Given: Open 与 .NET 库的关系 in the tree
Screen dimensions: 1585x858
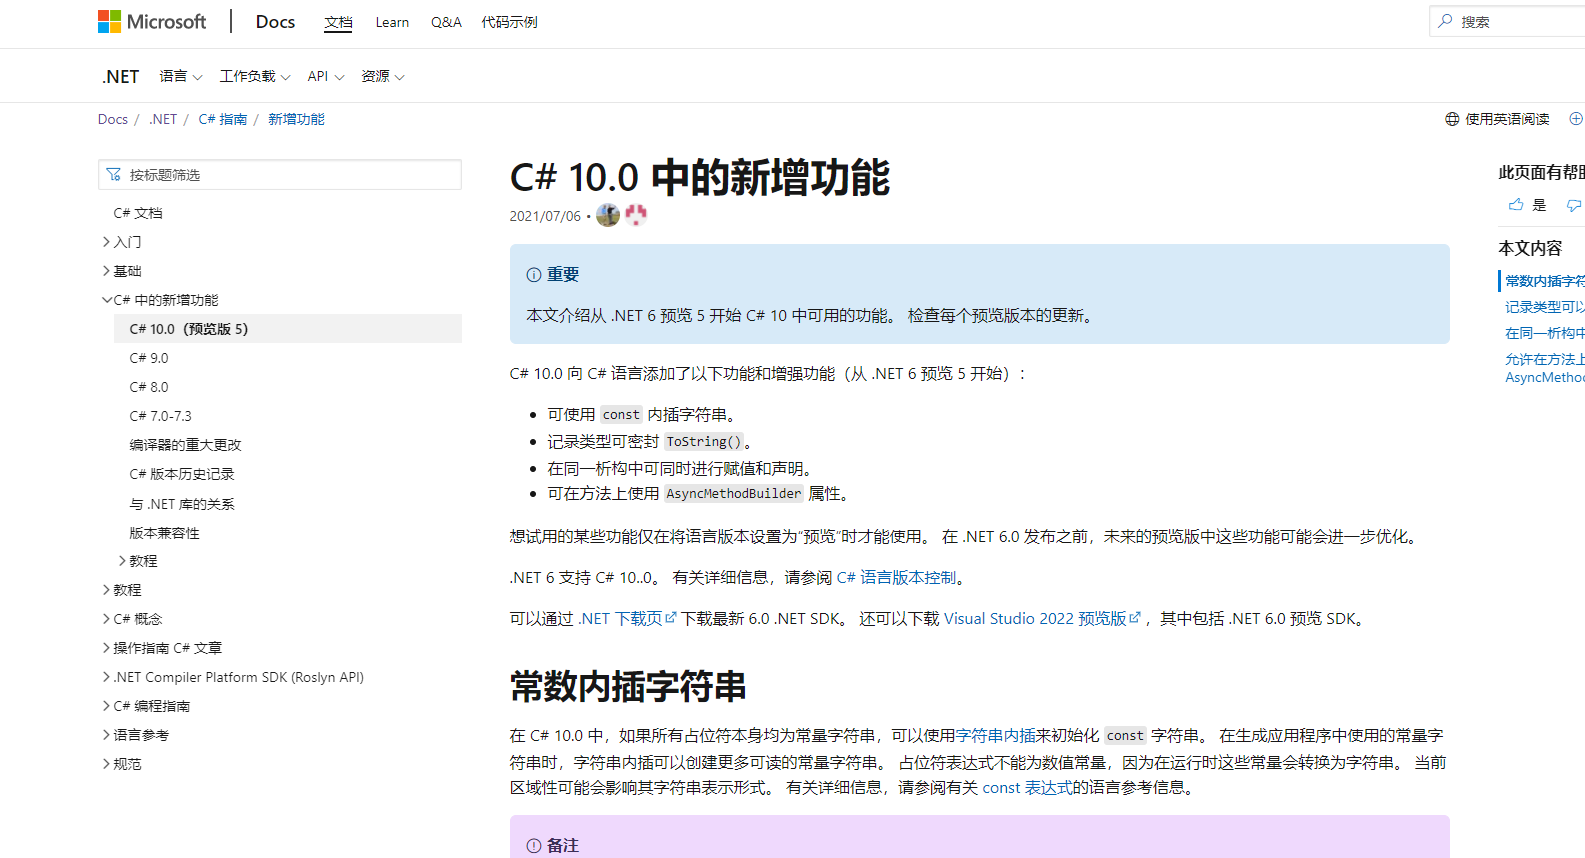Looking at the screenshot, I should (182, 504).
